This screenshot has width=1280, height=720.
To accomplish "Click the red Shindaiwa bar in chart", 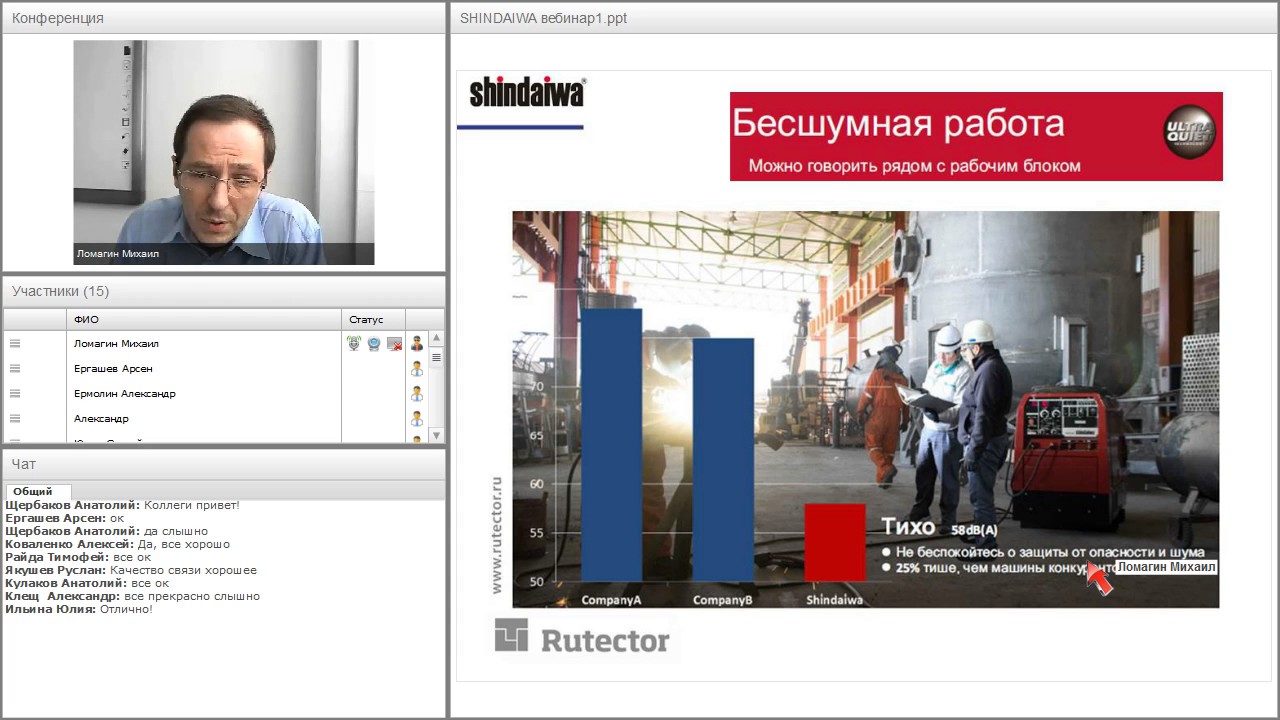I will click(x=835, y=542).
